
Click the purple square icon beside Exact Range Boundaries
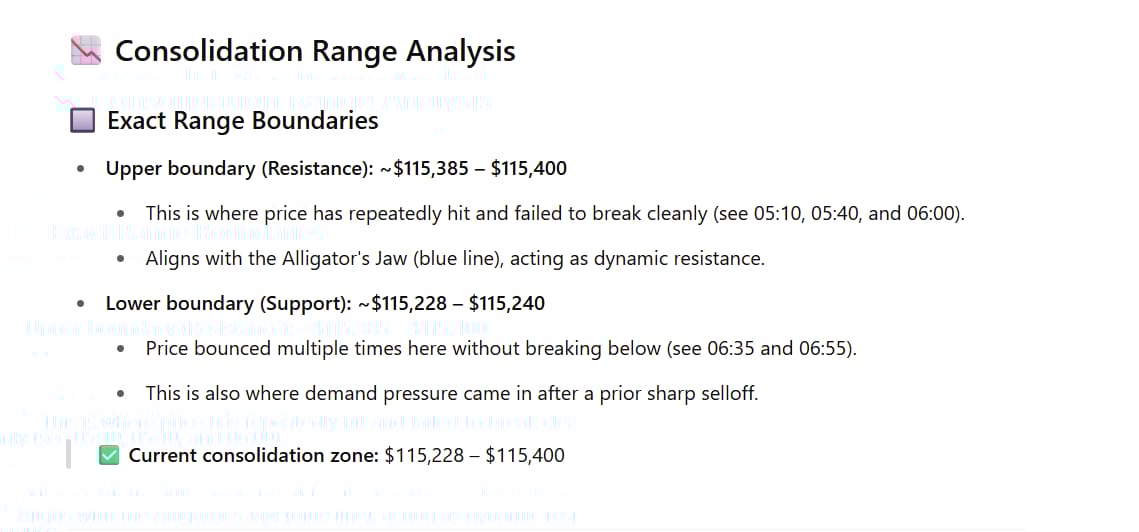tap(83, 121)
